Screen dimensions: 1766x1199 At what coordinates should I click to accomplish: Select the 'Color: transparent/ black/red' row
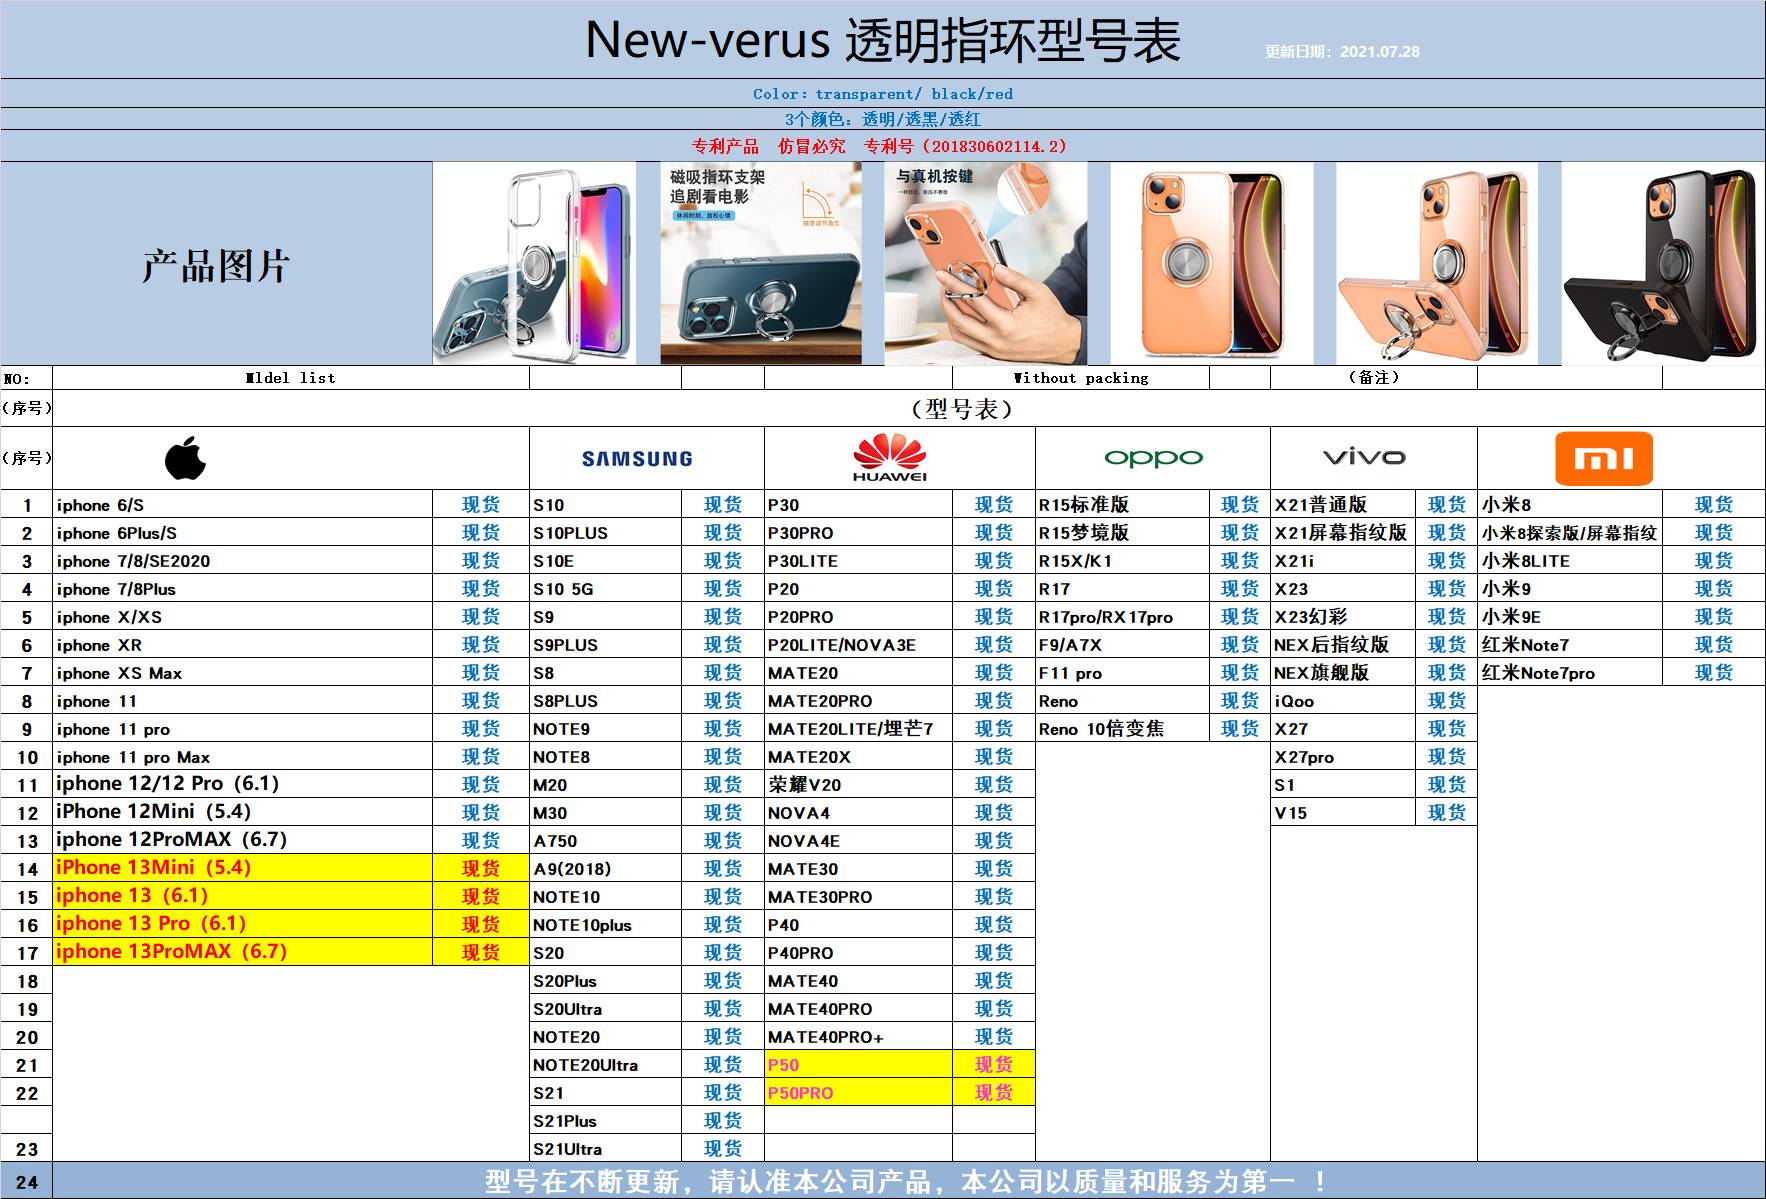883,93
